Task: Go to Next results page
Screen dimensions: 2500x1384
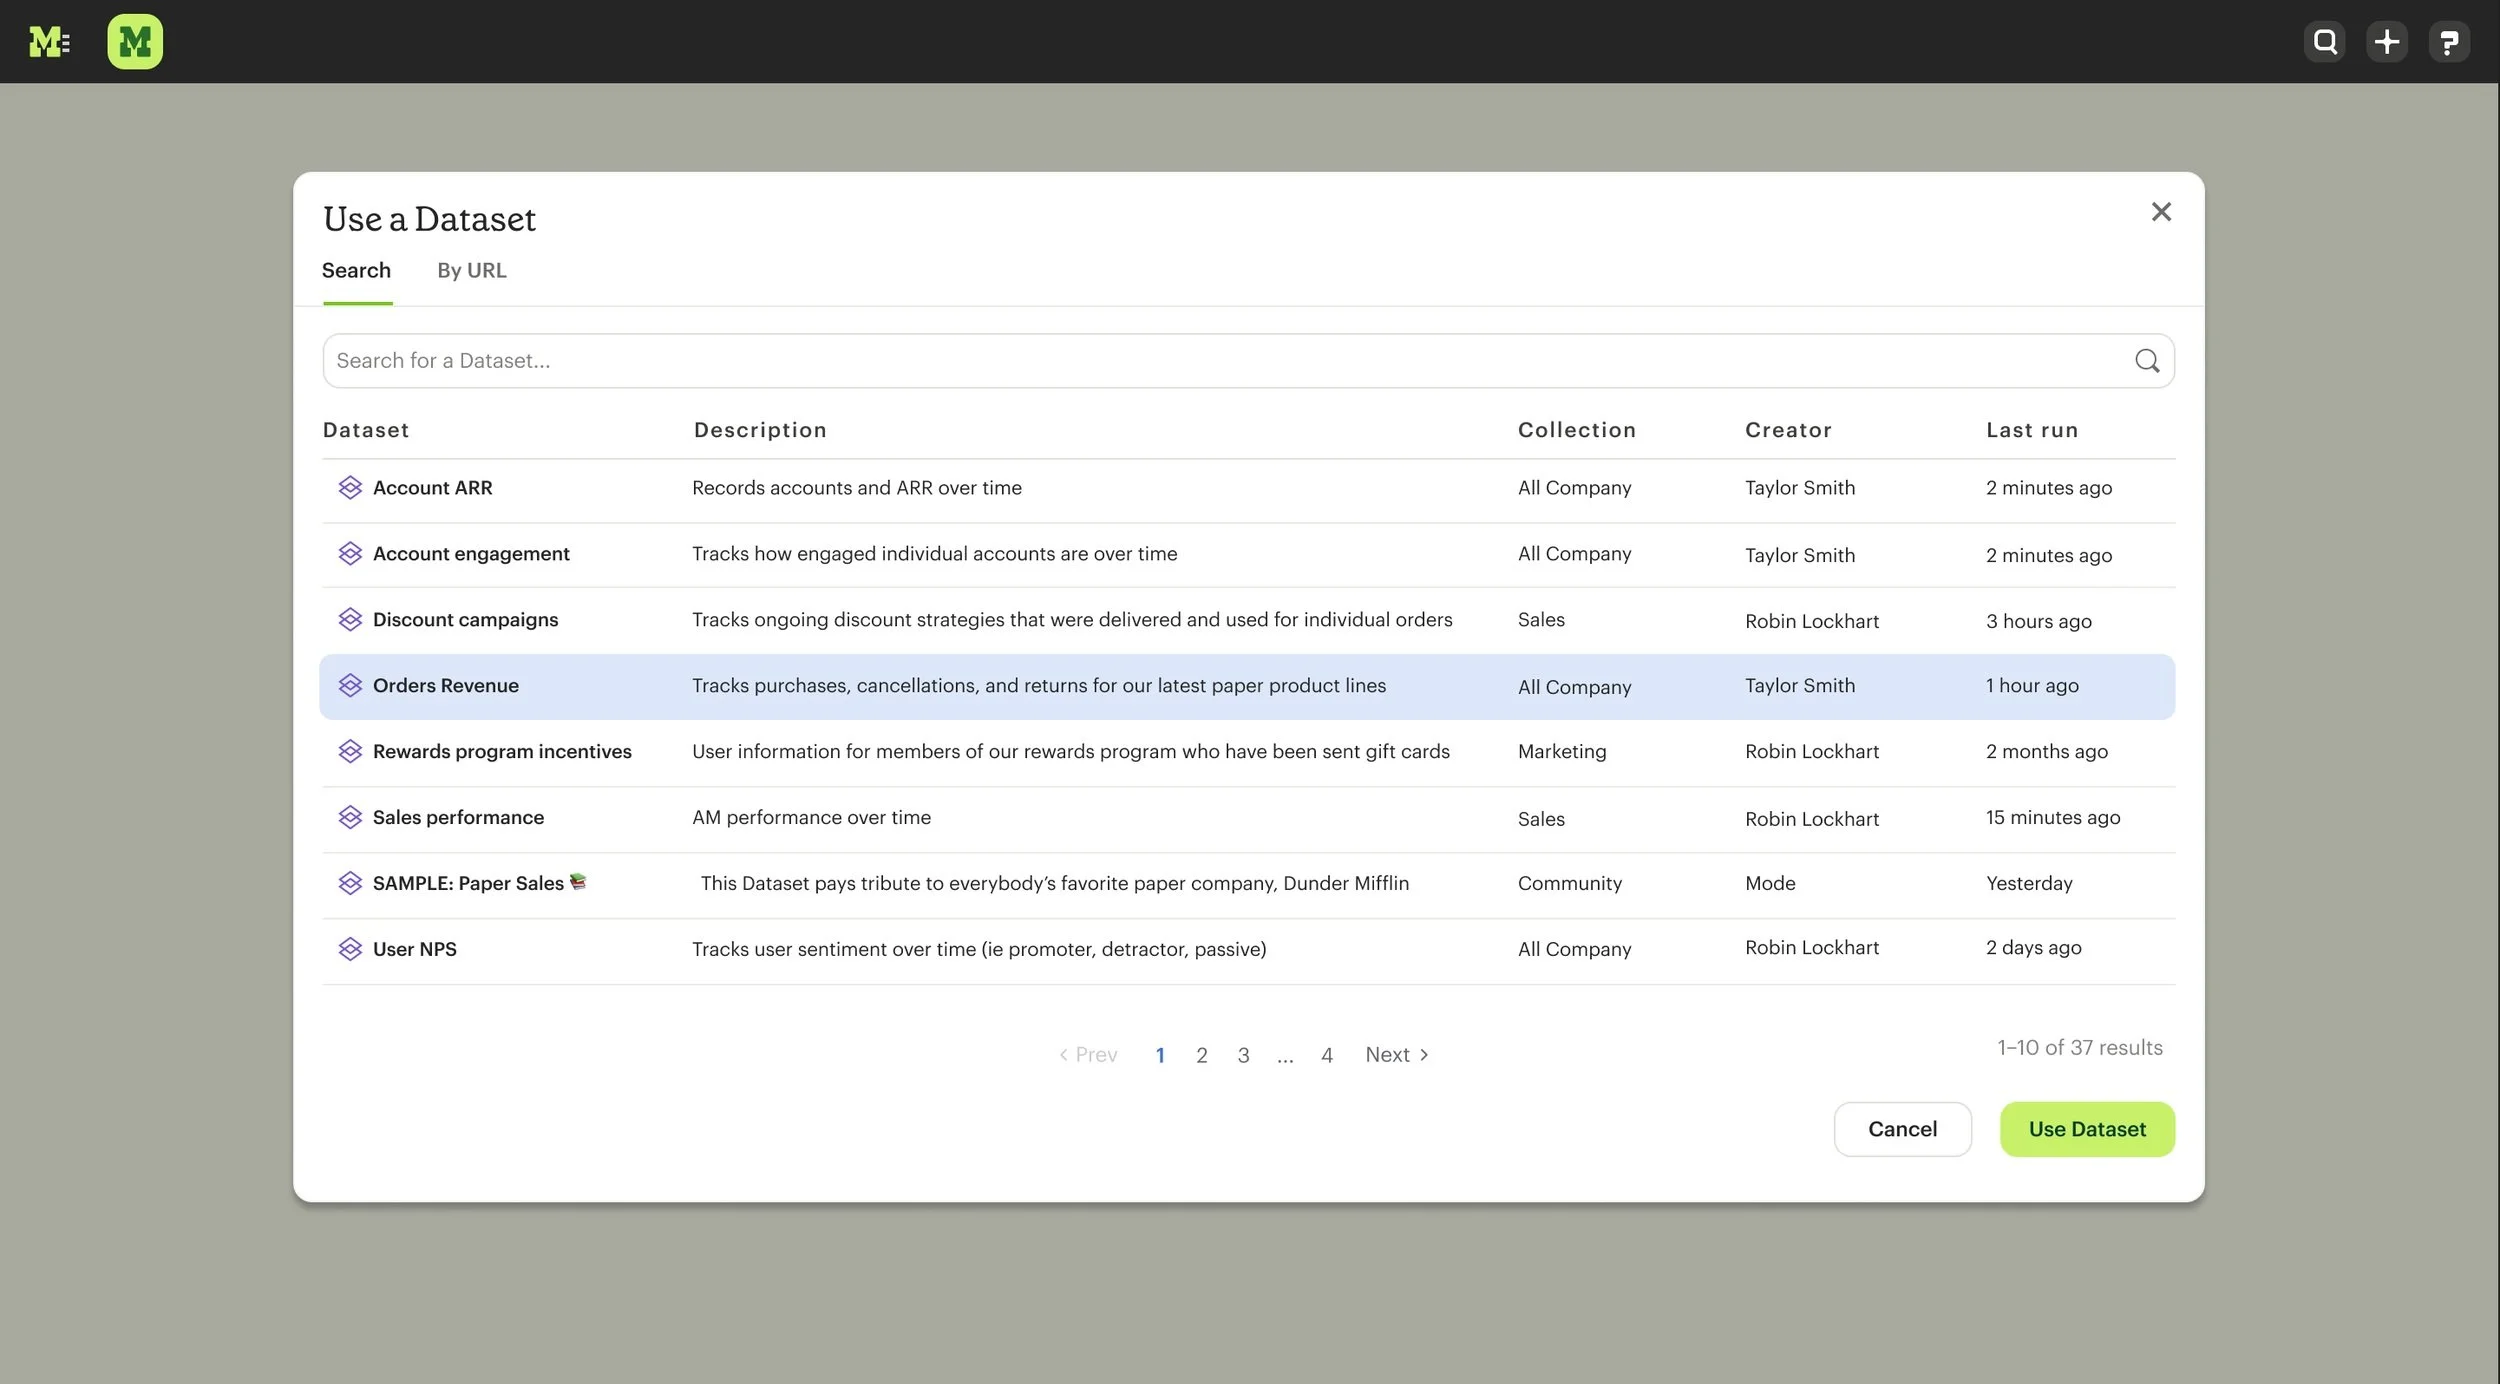Action: (1396, 1055)
